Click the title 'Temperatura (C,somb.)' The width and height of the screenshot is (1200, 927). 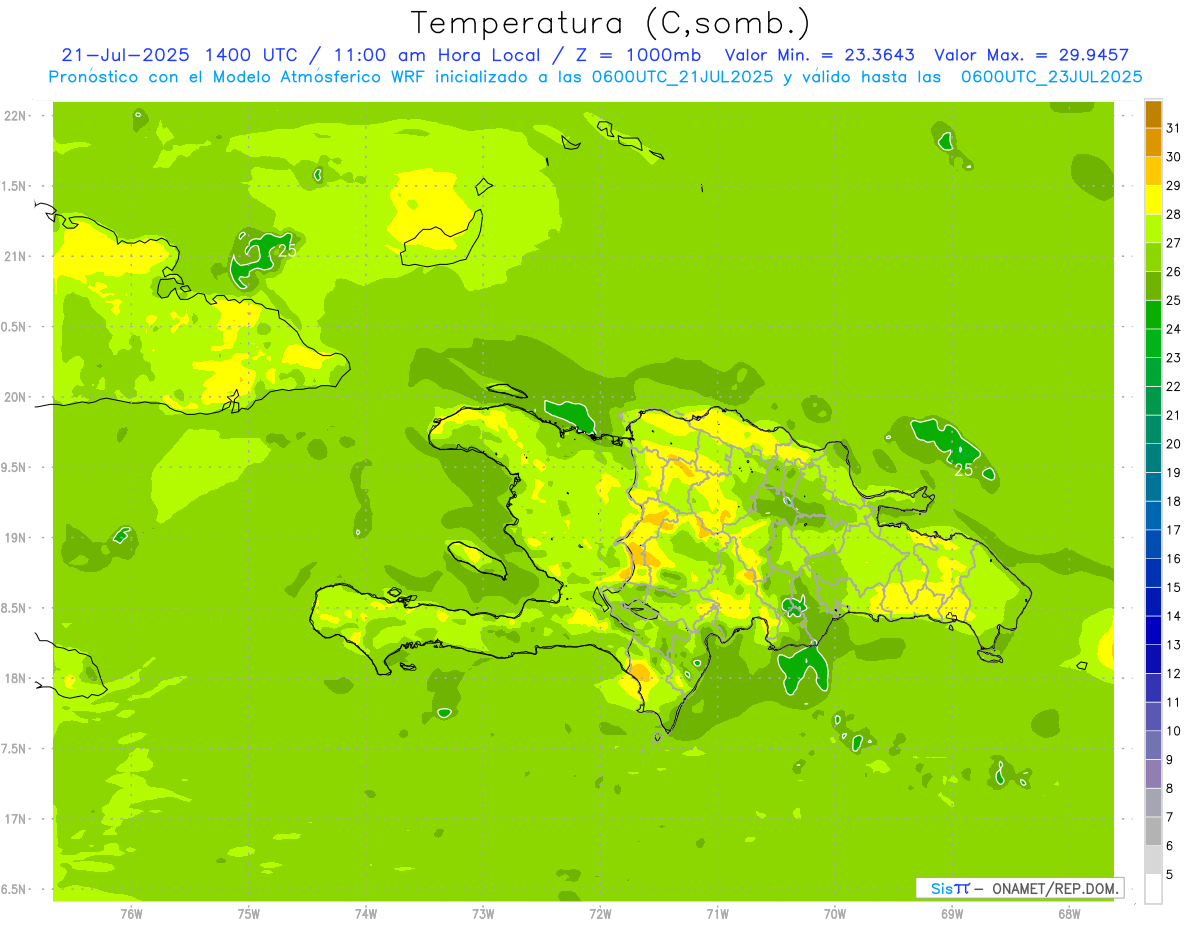pyautogui.click(x=610, y=23)
